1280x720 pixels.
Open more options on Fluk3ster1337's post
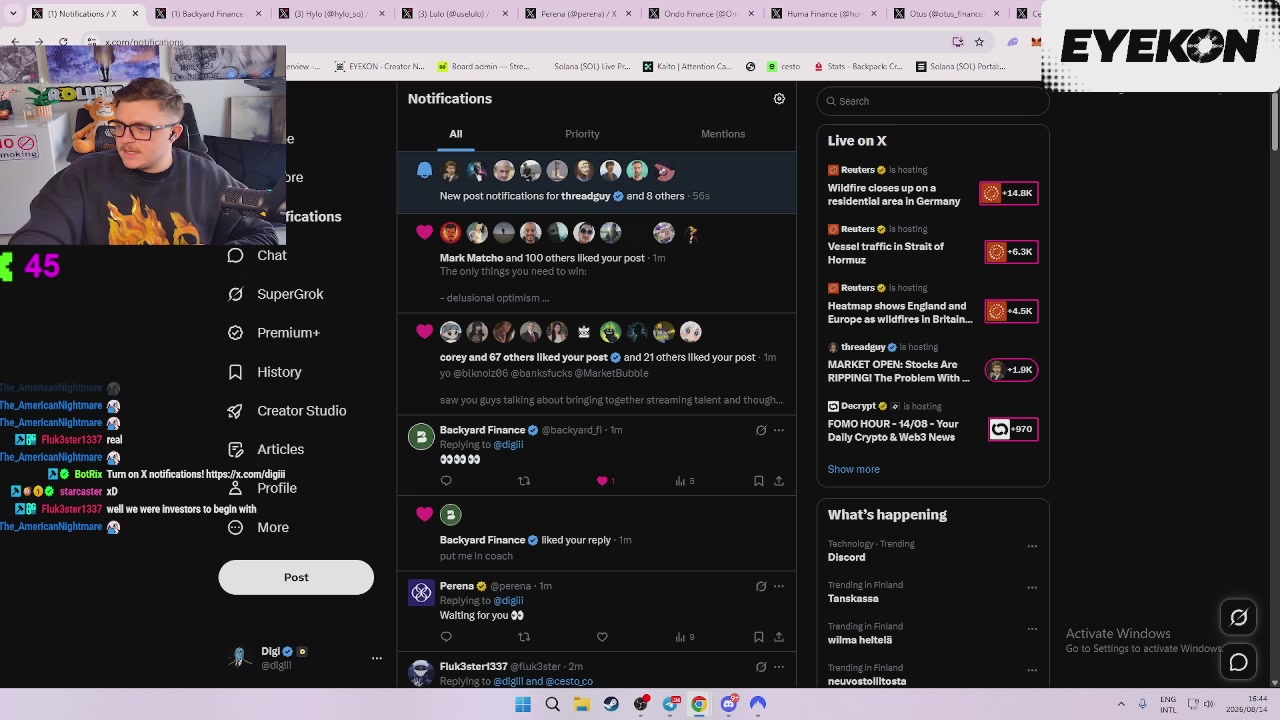(x=779, y=667)
